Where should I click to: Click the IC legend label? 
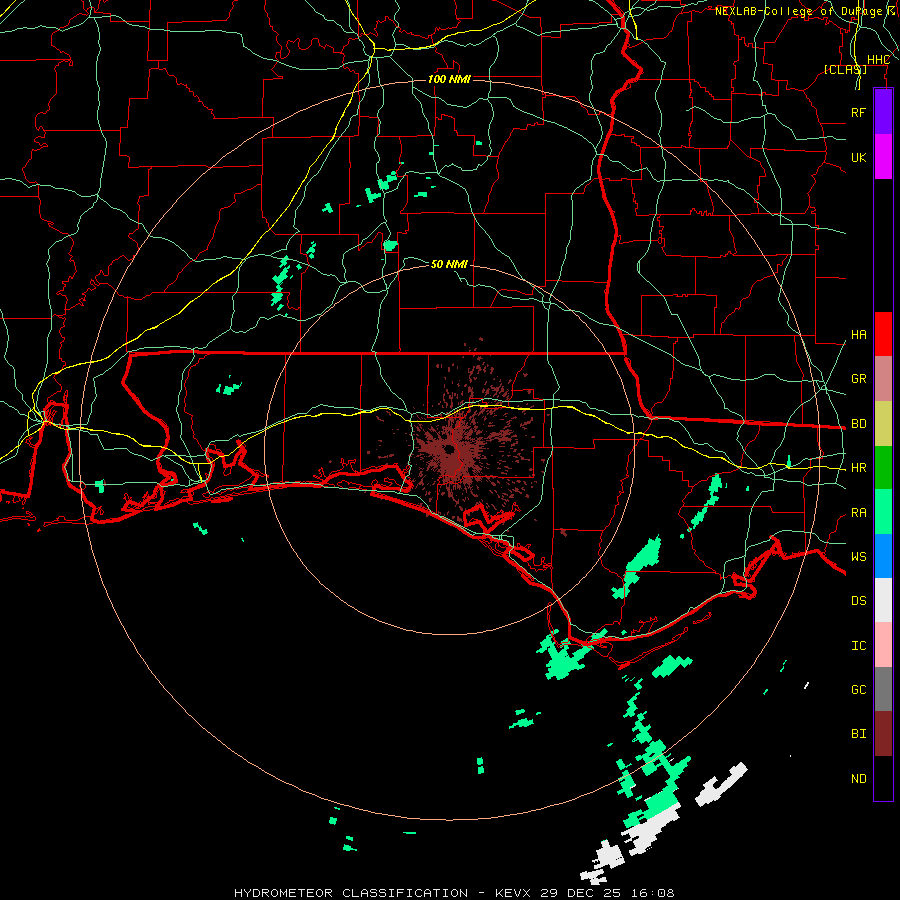tap(858, 645)
